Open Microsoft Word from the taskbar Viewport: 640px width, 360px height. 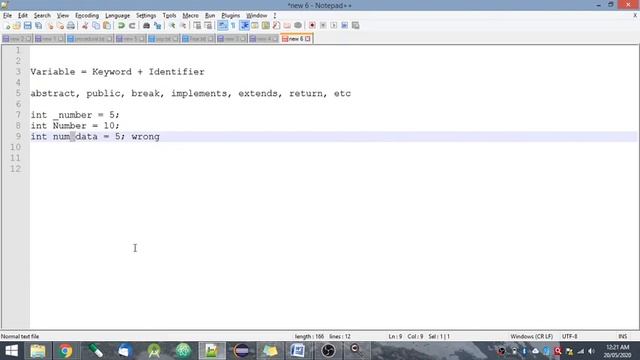[x=298, y=351]
